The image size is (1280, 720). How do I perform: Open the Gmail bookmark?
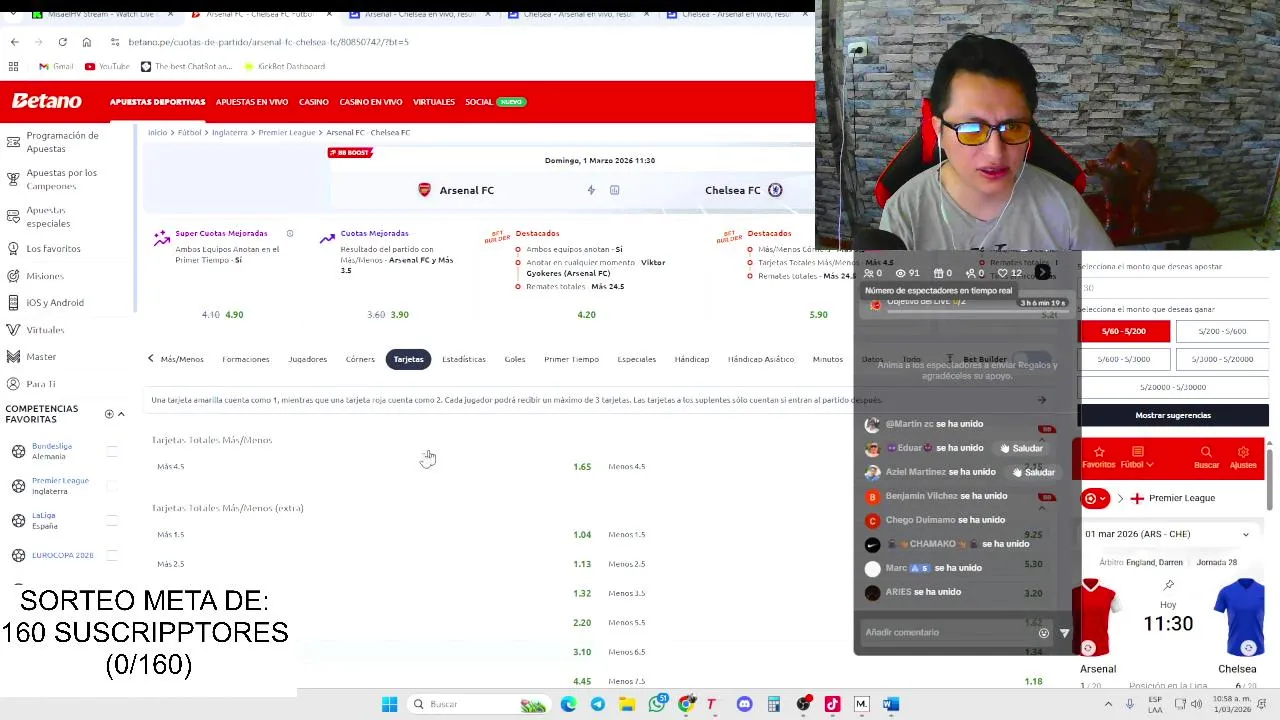pyautogui.click(x=56, y=66)
